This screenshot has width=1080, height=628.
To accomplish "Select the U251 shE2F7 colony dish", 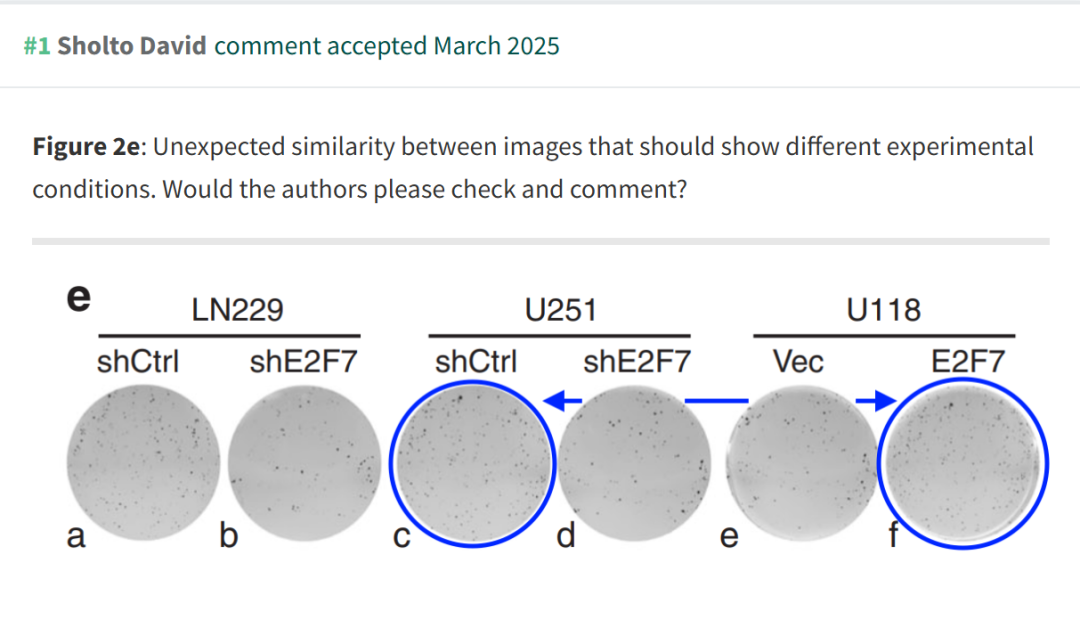I will click(634, 463).
